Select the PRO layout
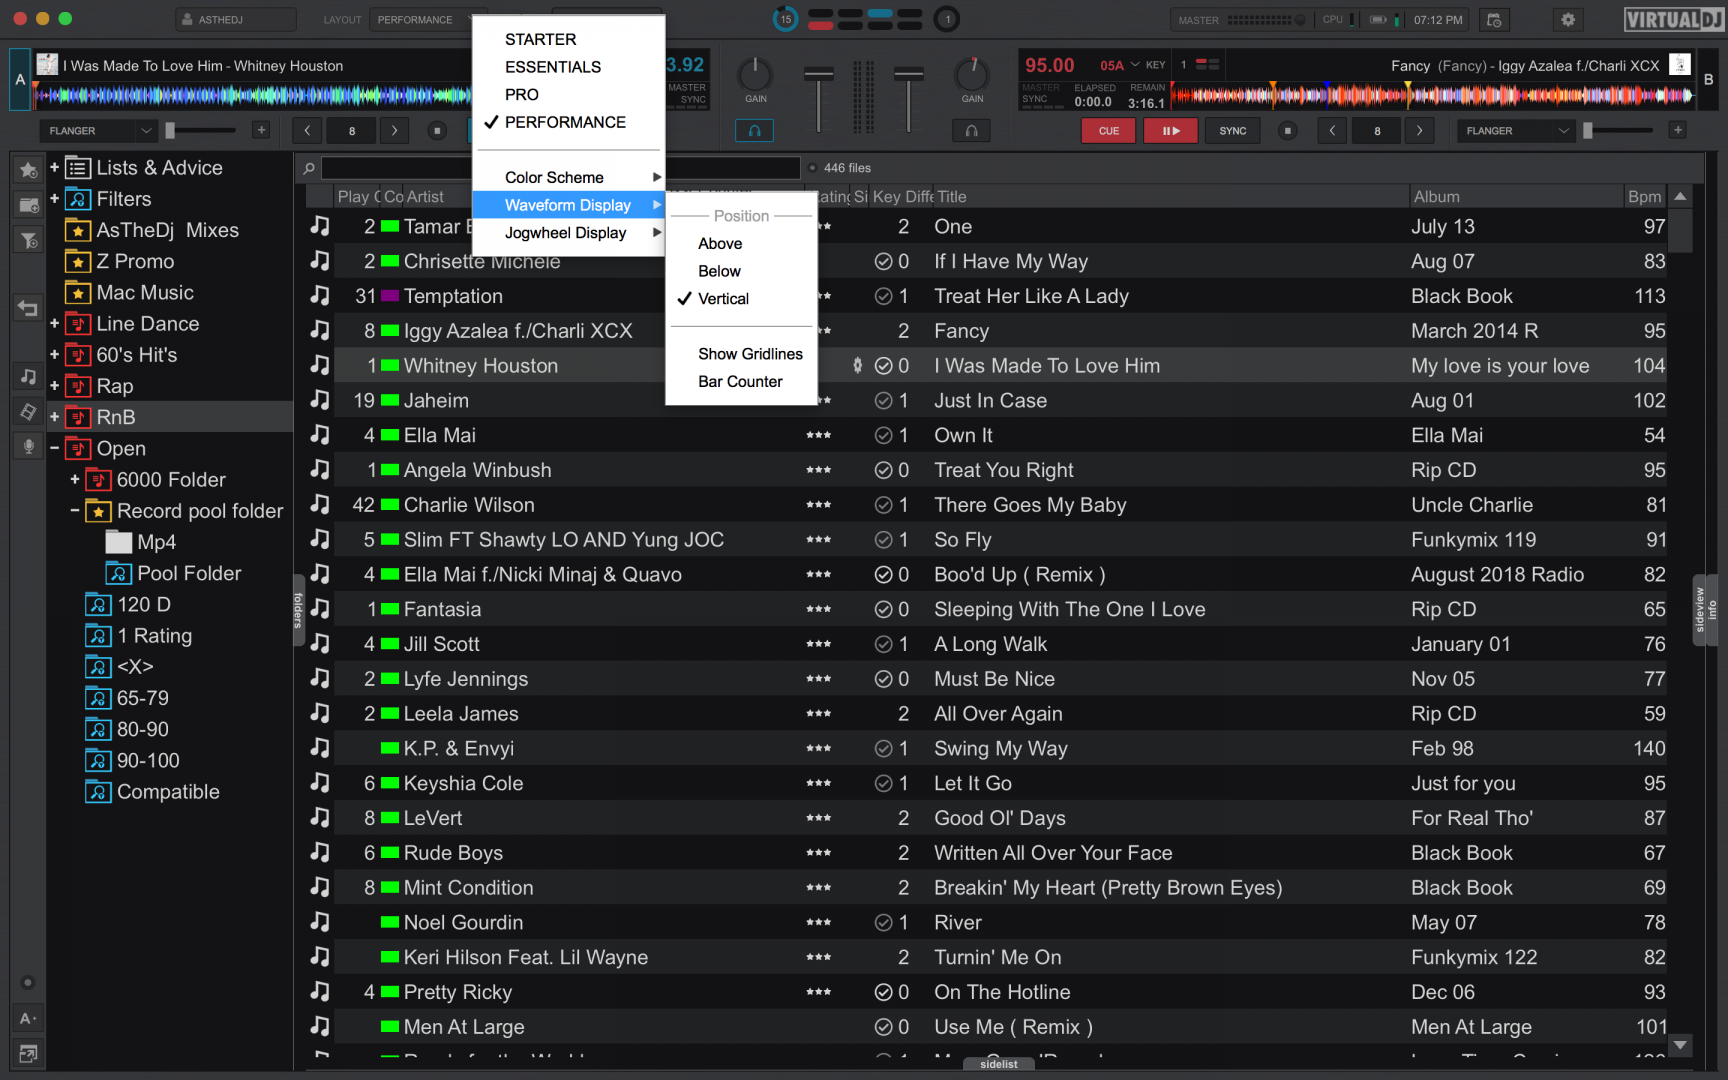The width and height of the screenshot is (1728, 1080). coord(569,94)
